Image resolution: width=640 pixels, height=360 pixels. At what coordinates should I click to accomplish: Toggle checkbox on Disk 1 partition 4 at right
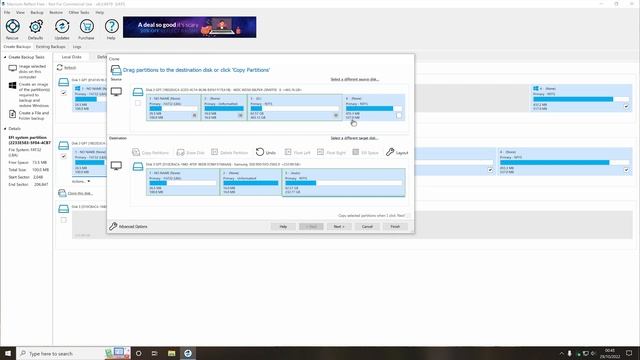[626, 107]
